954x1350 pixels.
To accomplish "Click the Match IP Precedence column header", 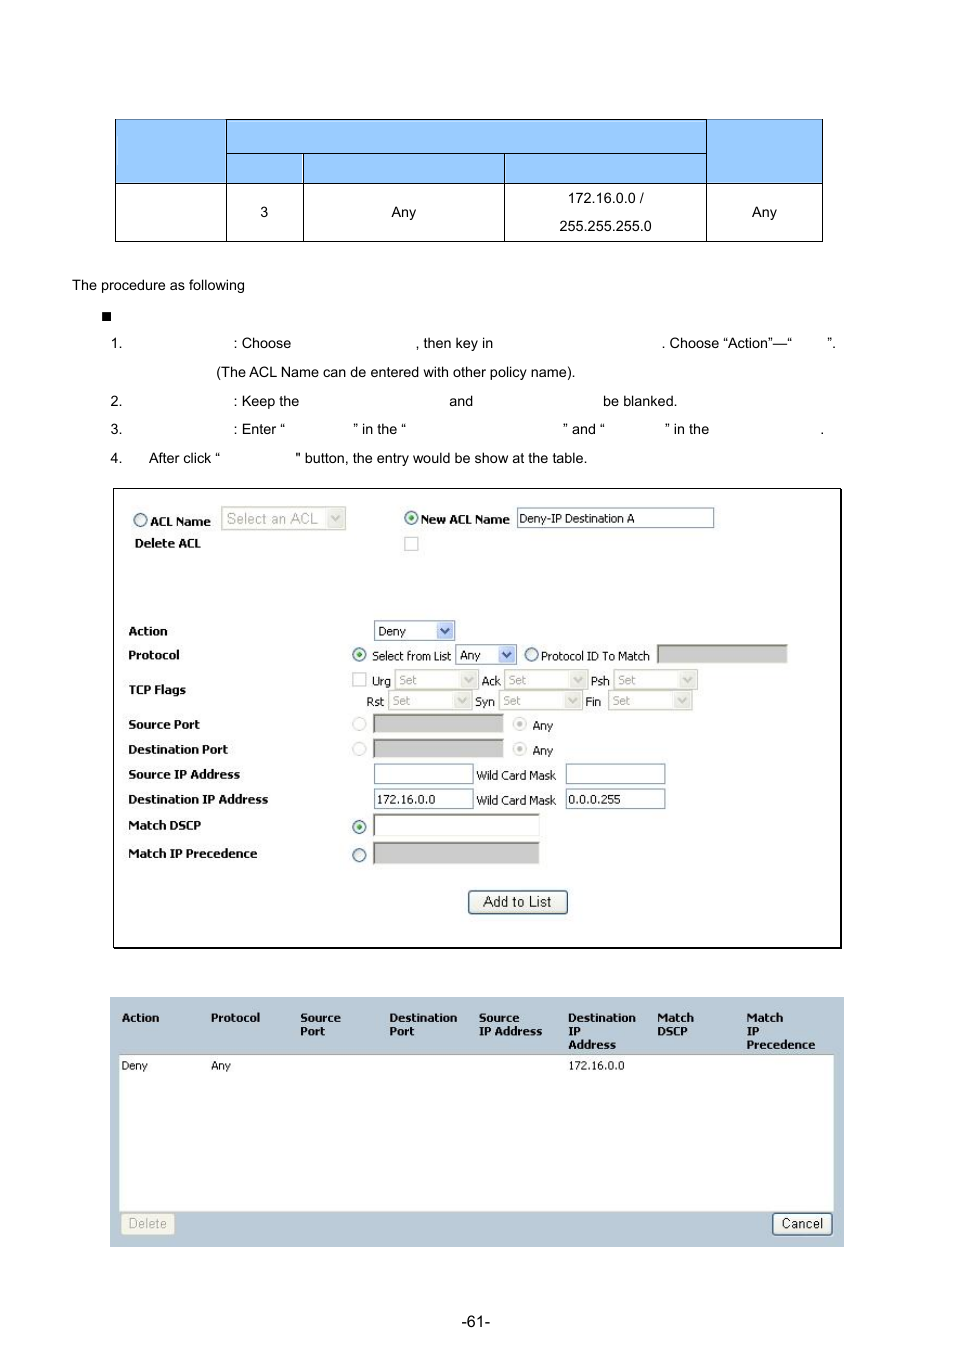I will (x=780, y=1031).
